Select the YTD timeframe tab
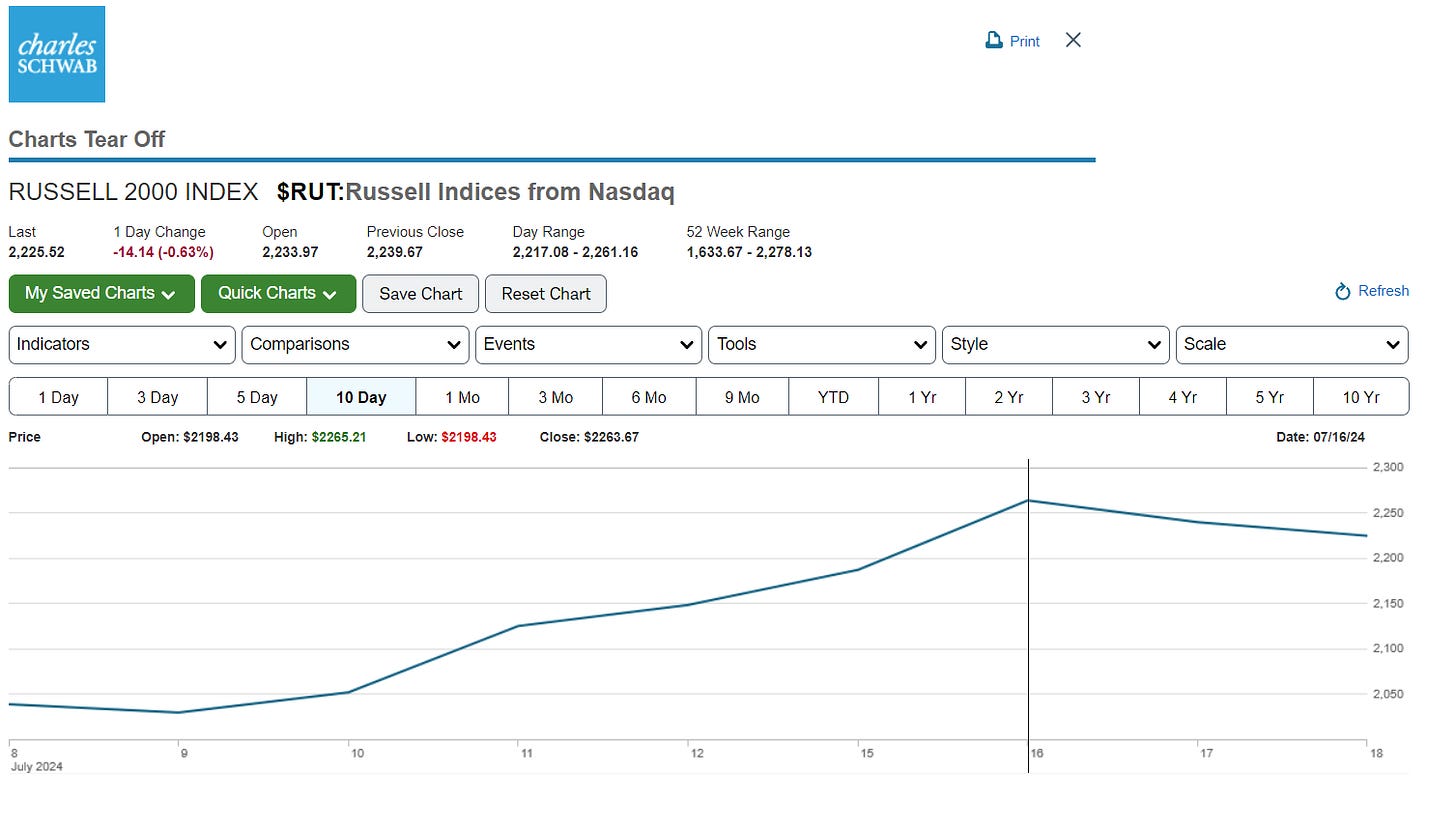 coord(833,397)
